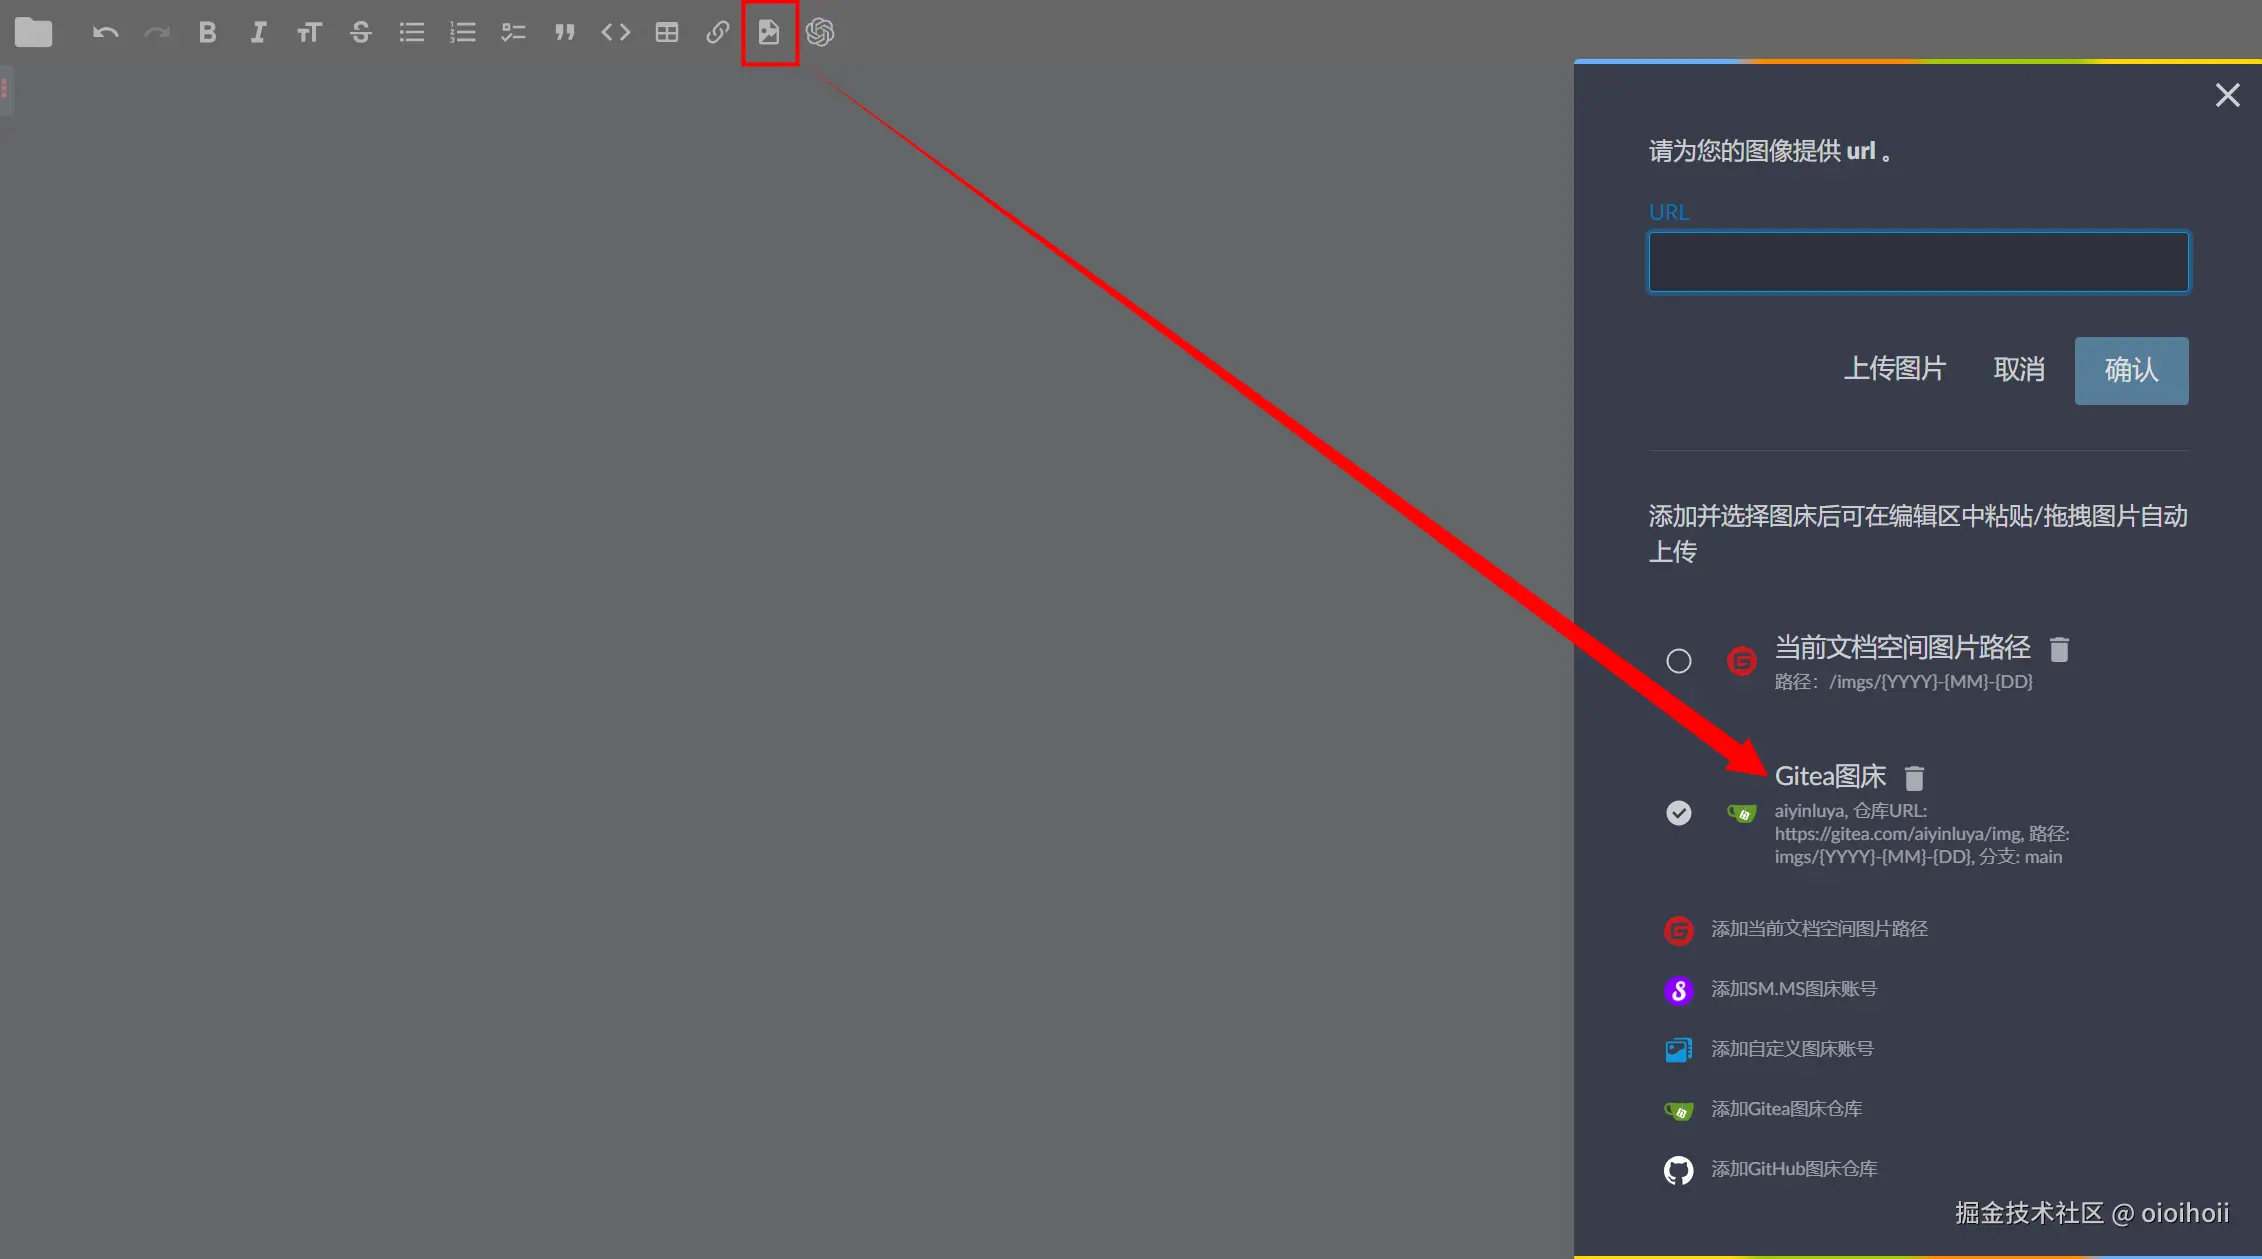Select the Gitea图床 checked option
The width and height of the screenshot is (2262, 1259).
click(x=1679, y=813)
